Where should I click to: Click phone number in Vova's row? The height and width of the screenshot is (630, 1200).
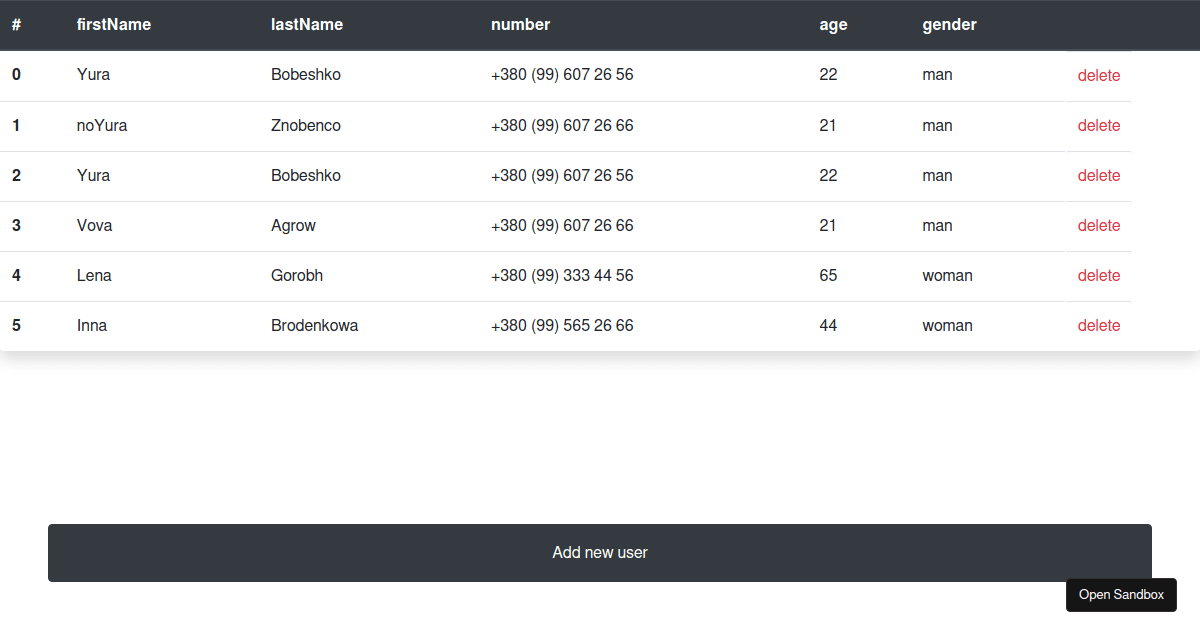pyautogui.click(x=562, y=226)
